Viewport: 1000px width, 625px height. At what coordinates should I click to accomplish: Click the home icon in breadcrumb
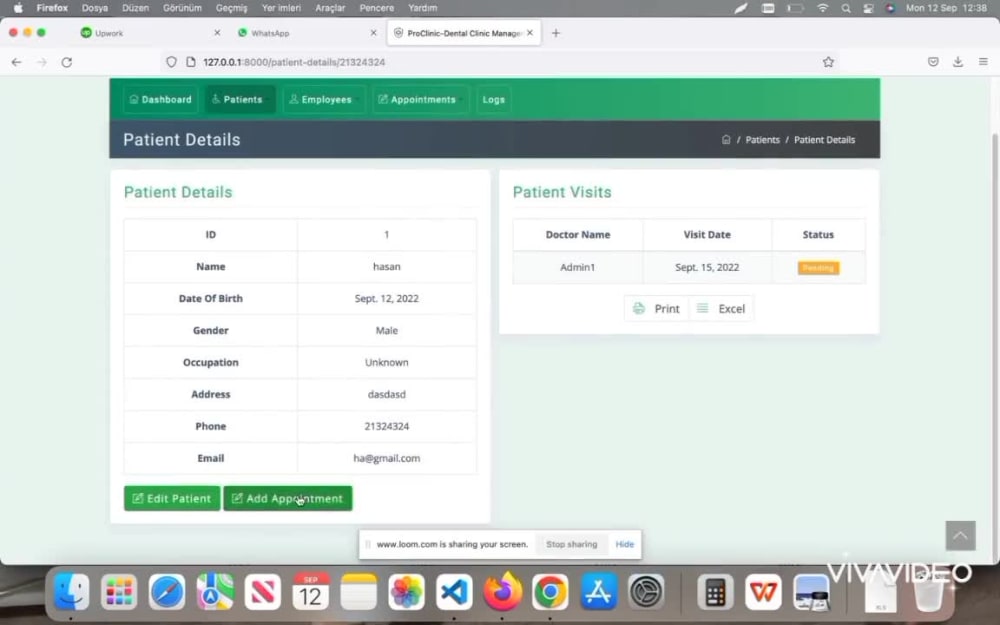(726, 140)
